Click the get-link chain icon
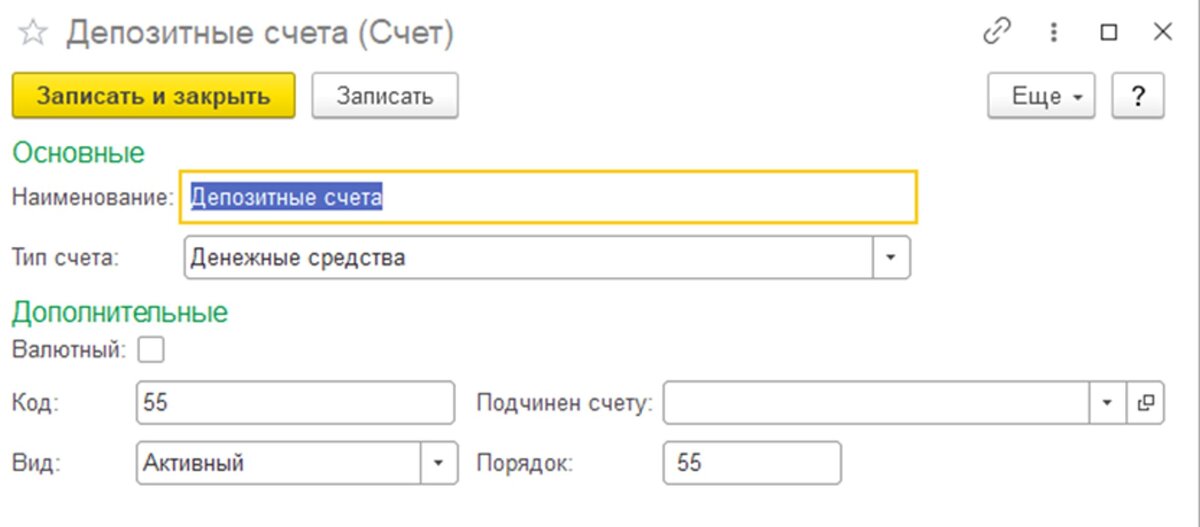The width and height of the screenshot is (1200, 527). pyautogui.click(x=997, y=33)
